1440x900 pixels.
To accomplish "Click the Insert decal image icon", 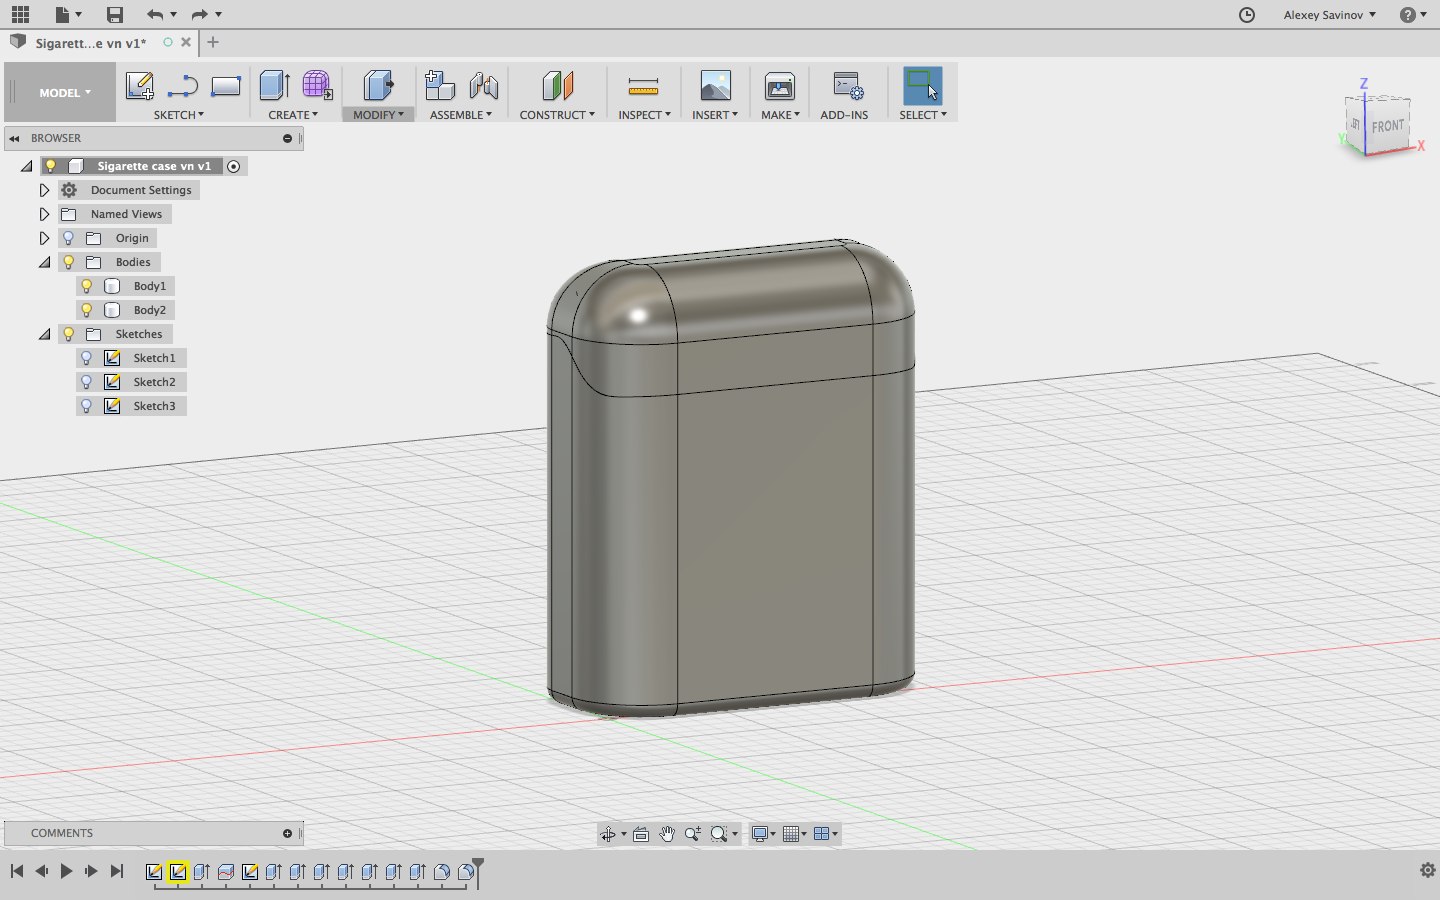I will pos(715,86).
